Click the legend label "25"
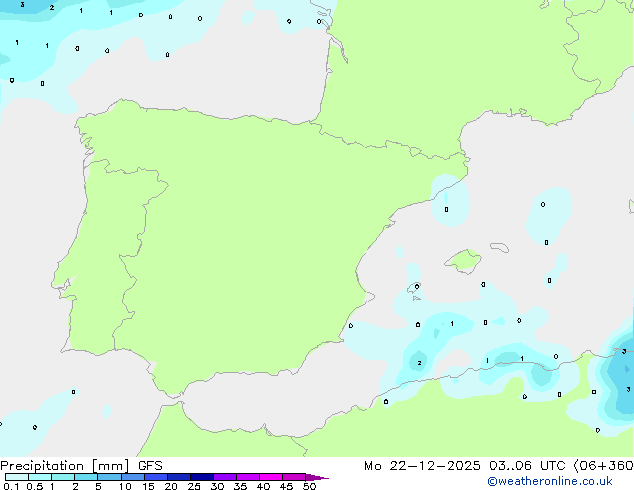This screenshot has width=634, height=490. pyautogui.click(x=194, y=486)
